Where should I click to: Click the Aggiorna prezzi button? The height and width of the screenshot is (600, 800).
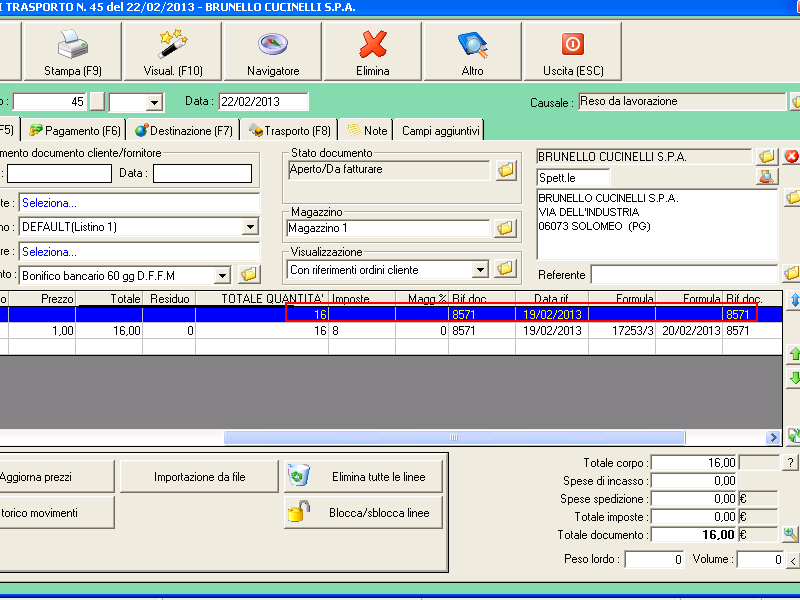click(56, 476)
